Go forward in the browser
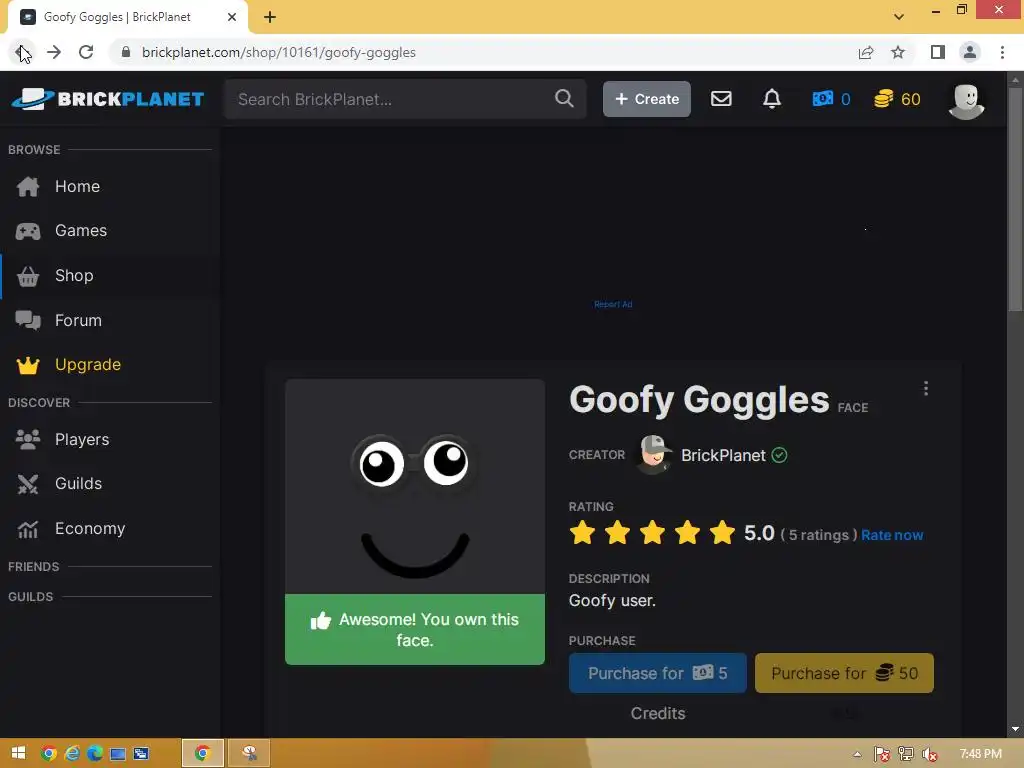Image resolution: width=1024 pixels, height=768 pixels. coord(54,52)
